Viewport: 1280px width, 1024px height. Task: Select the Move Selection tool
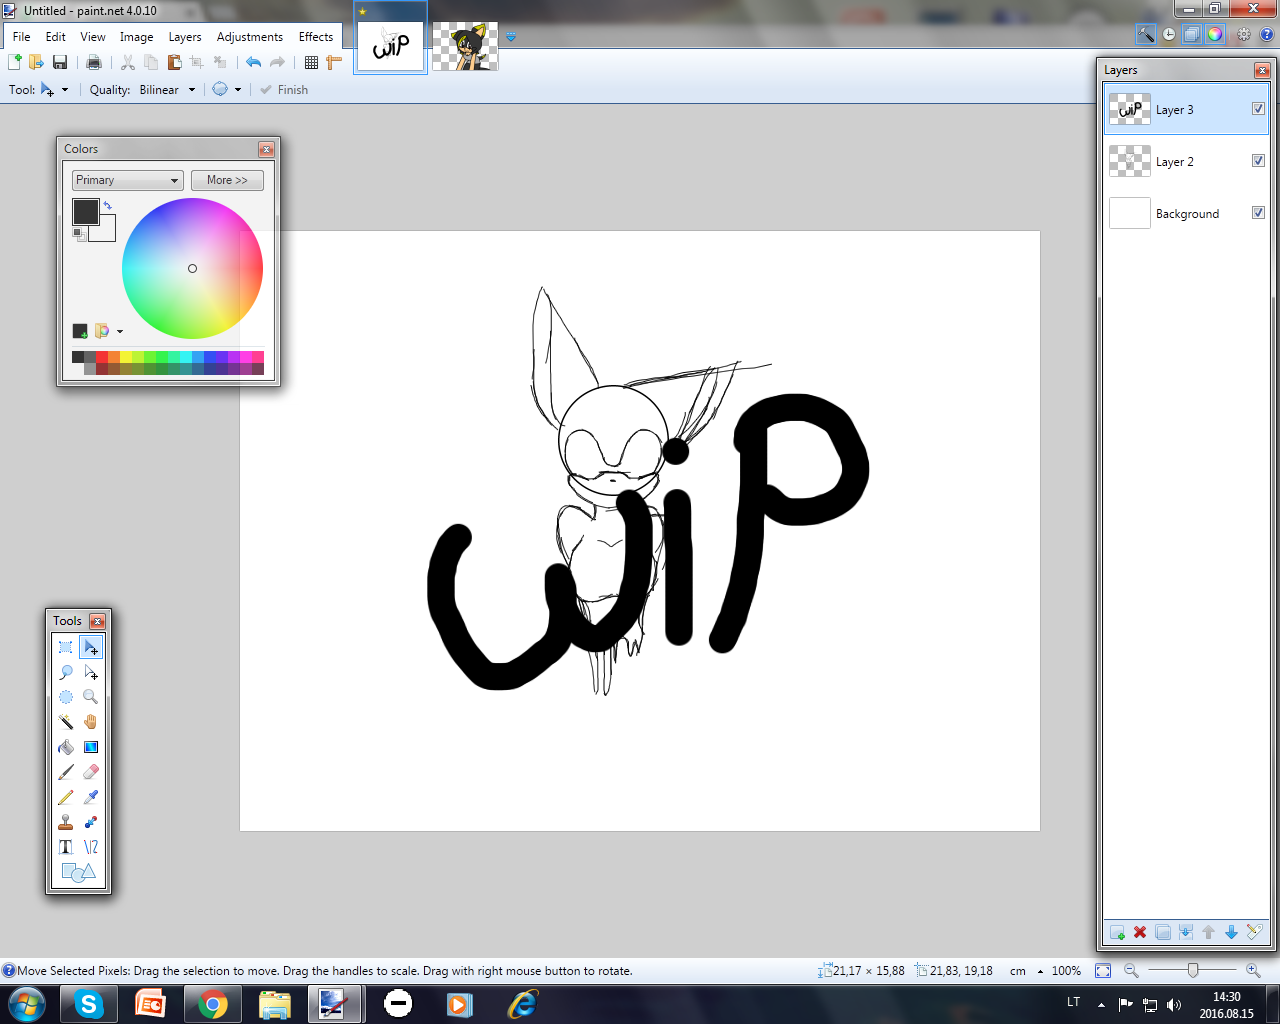point(91,672)
